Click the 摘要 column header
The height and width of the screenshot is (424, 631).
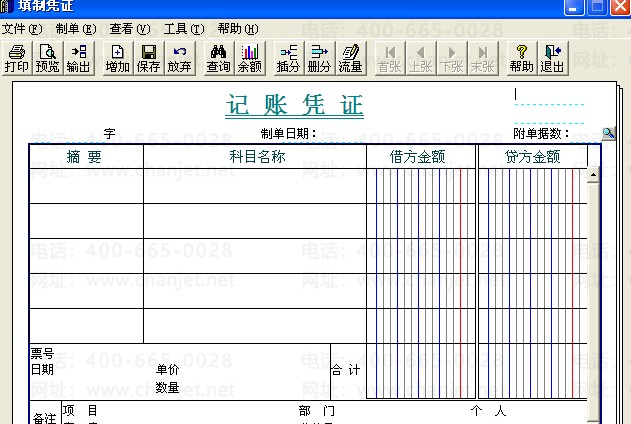pyautogui.click(x=86, y=156)
